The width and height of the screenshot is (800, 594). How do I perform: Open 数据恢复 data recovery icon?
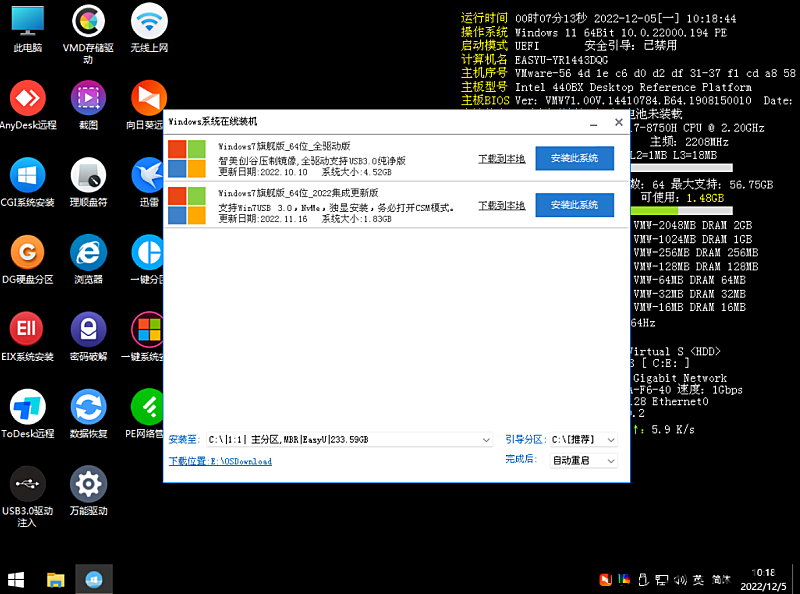[x=88, y=406]
